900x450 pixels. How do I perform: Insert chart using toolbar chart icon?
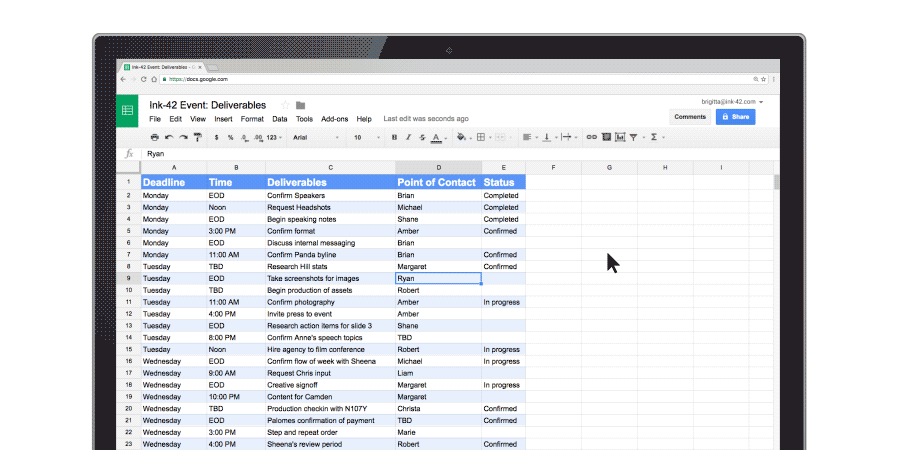pyautogui.click(x=620, y=137)
